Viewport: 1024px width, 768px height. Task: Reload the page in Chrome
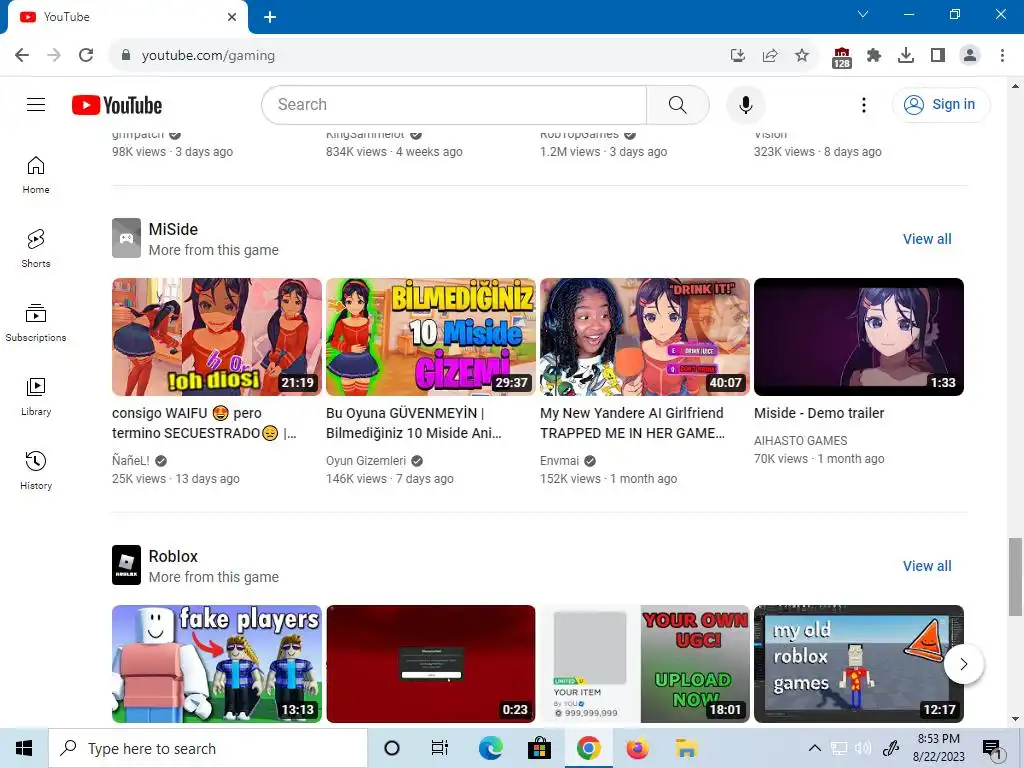click(x=86, y=56)
